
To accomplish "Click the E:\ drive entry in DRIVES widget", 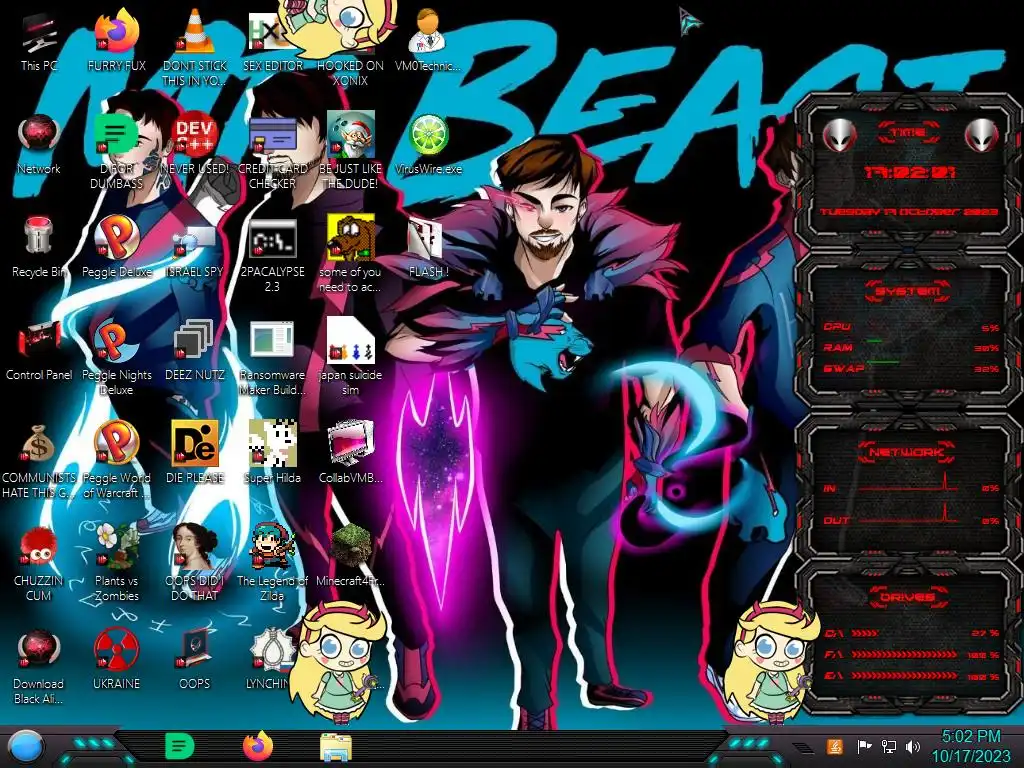I will click(911, 676).
